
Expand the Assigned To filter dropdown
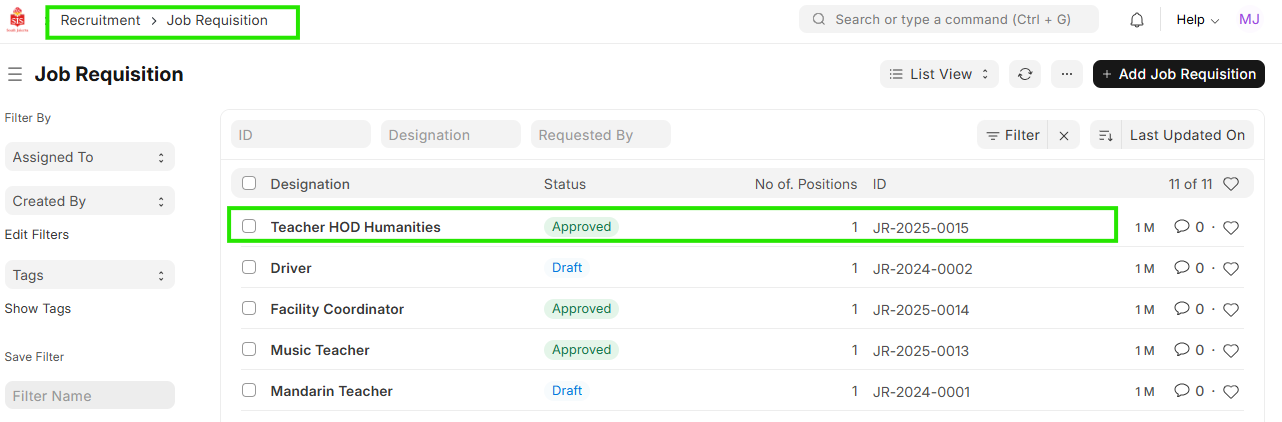pyautogui.click(x=89, y=157)
